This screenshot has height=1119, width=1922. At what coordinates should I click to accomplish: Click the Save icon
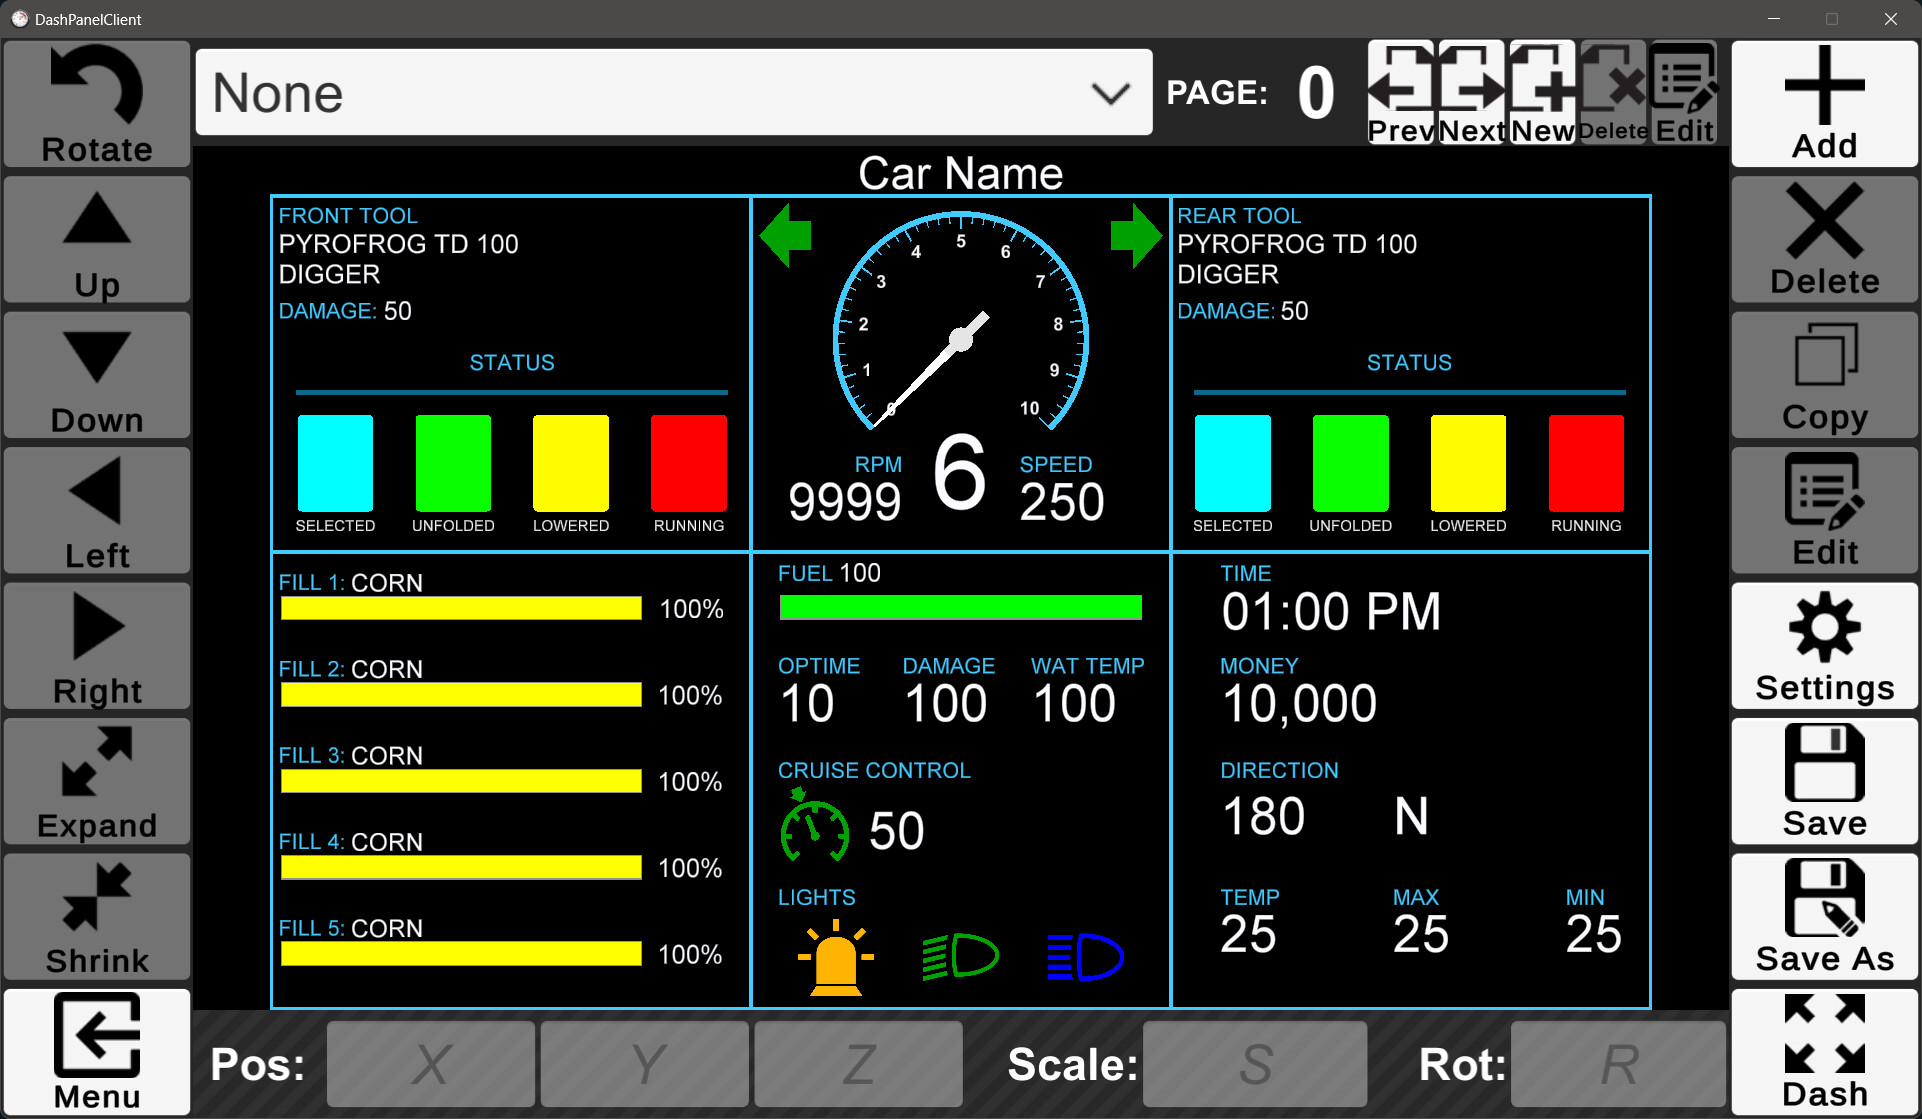click(1824, 780)
